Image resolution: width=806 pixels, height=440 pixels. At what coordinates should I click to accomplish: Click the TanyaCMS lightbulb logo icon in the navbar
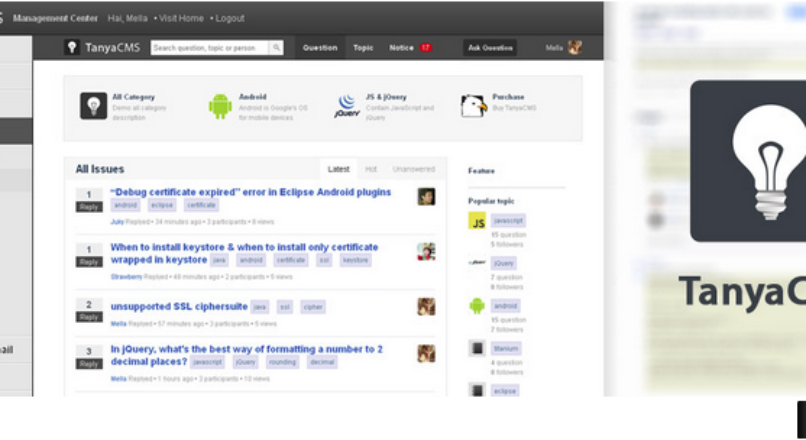(x=71, y=48)
